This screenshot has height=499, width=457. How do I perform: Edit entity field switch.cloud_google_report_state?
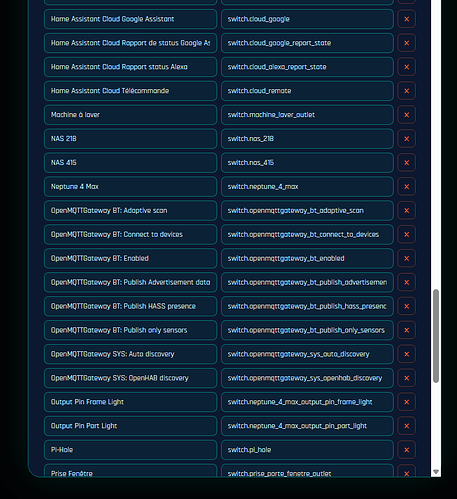point(307,43)
